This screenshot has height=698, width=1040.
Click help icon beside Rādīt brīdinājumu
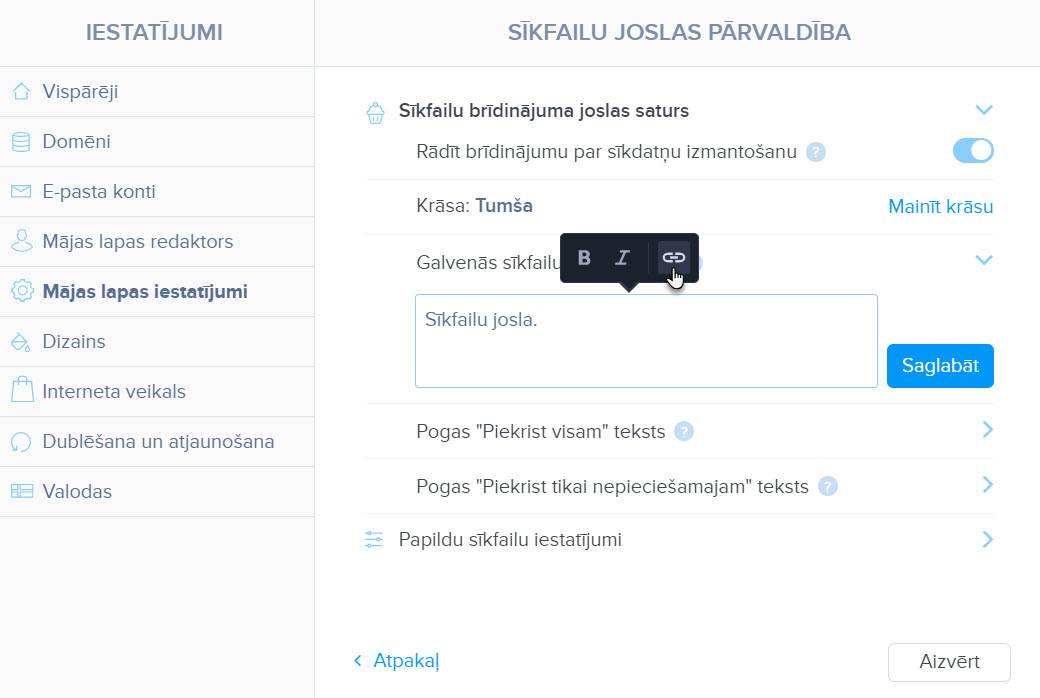(x=816, y=152)
